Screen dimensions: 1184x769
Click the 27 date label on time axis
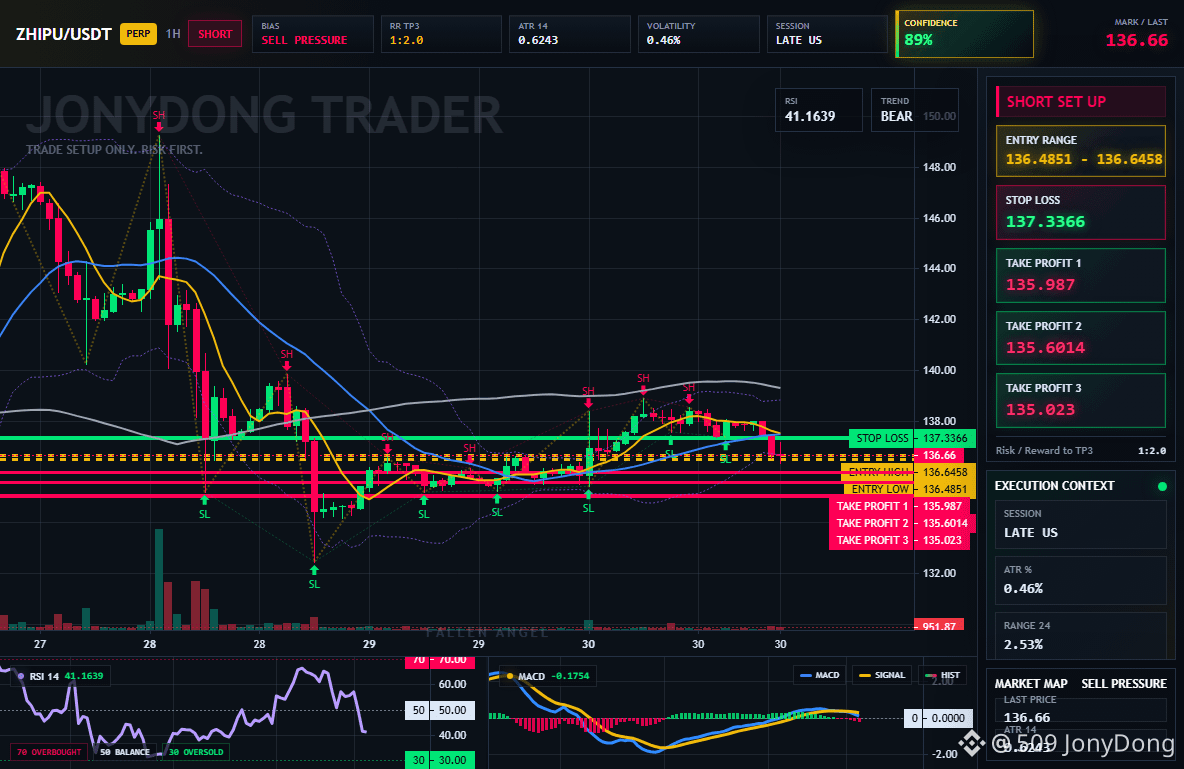click(x=40, y=644)
